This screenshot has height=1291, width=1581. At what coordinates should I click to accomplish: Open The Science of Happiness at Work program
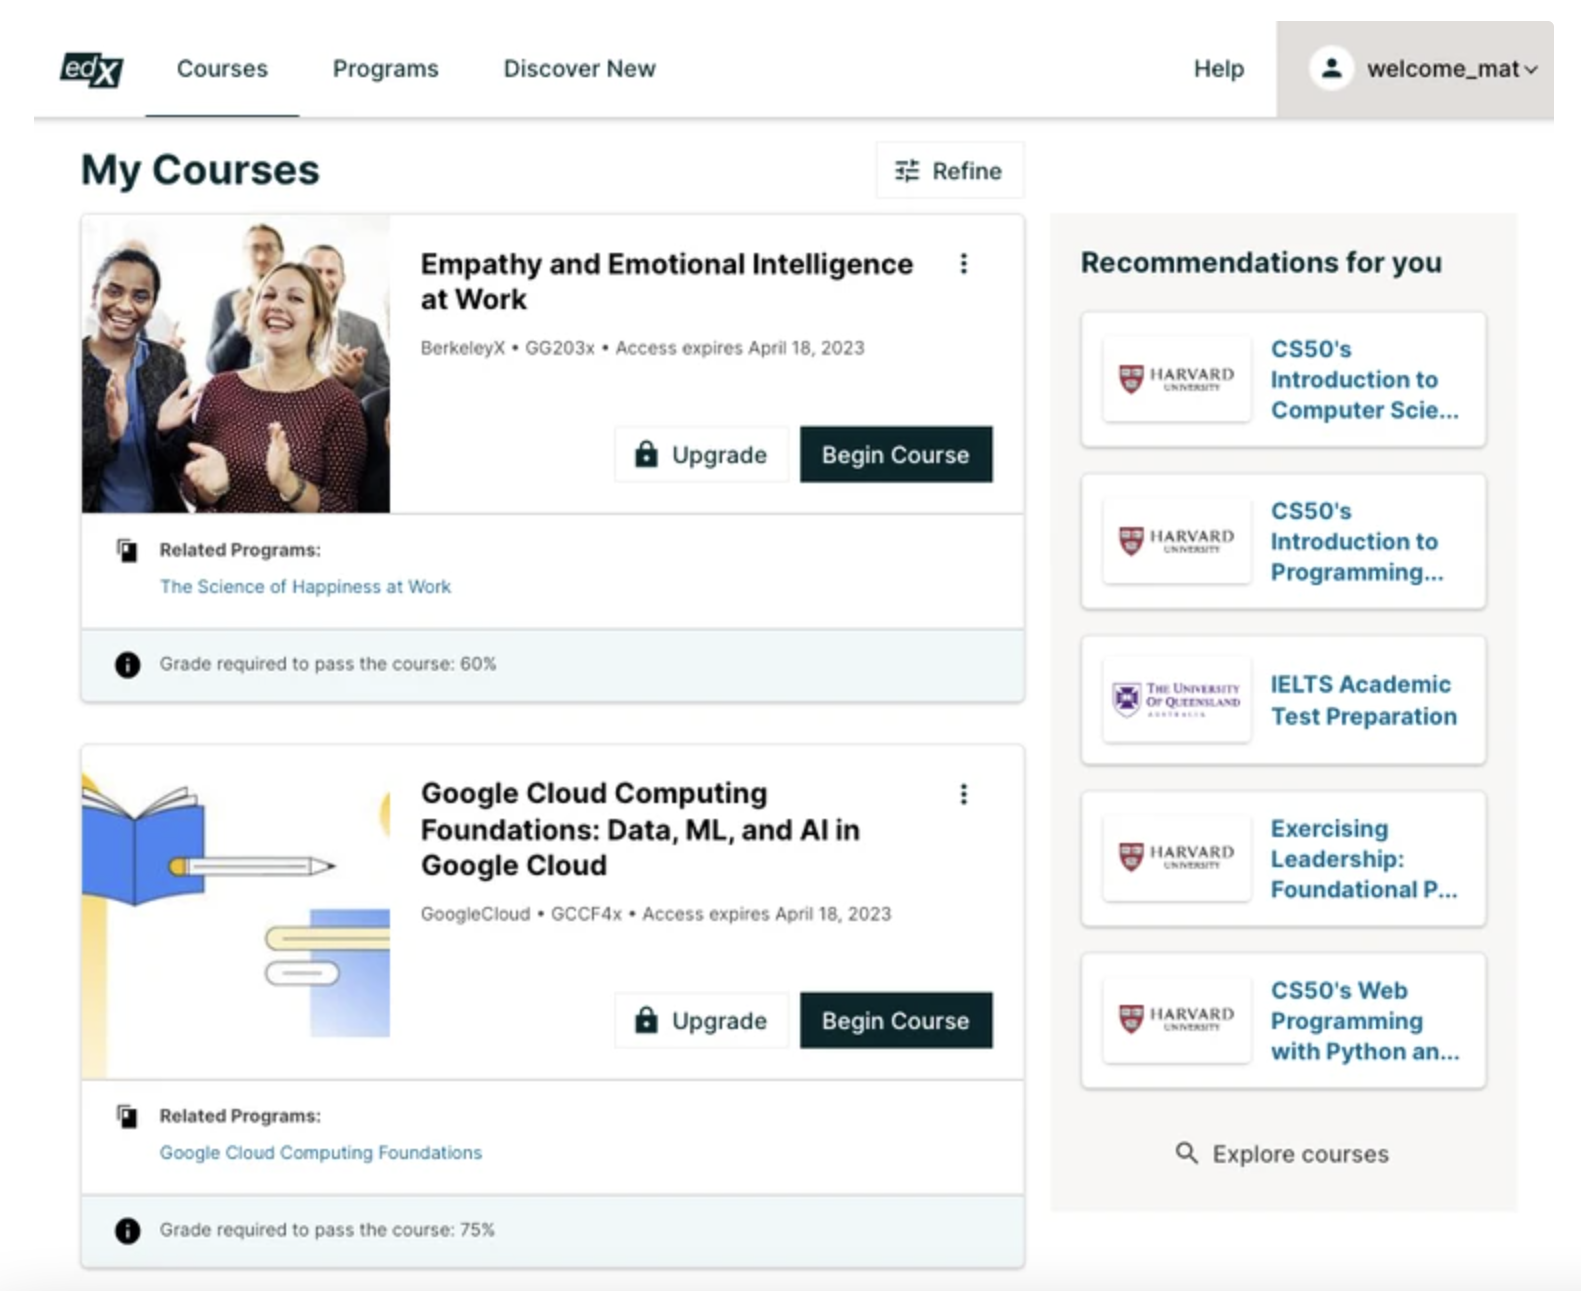click(x=305, y=587)
